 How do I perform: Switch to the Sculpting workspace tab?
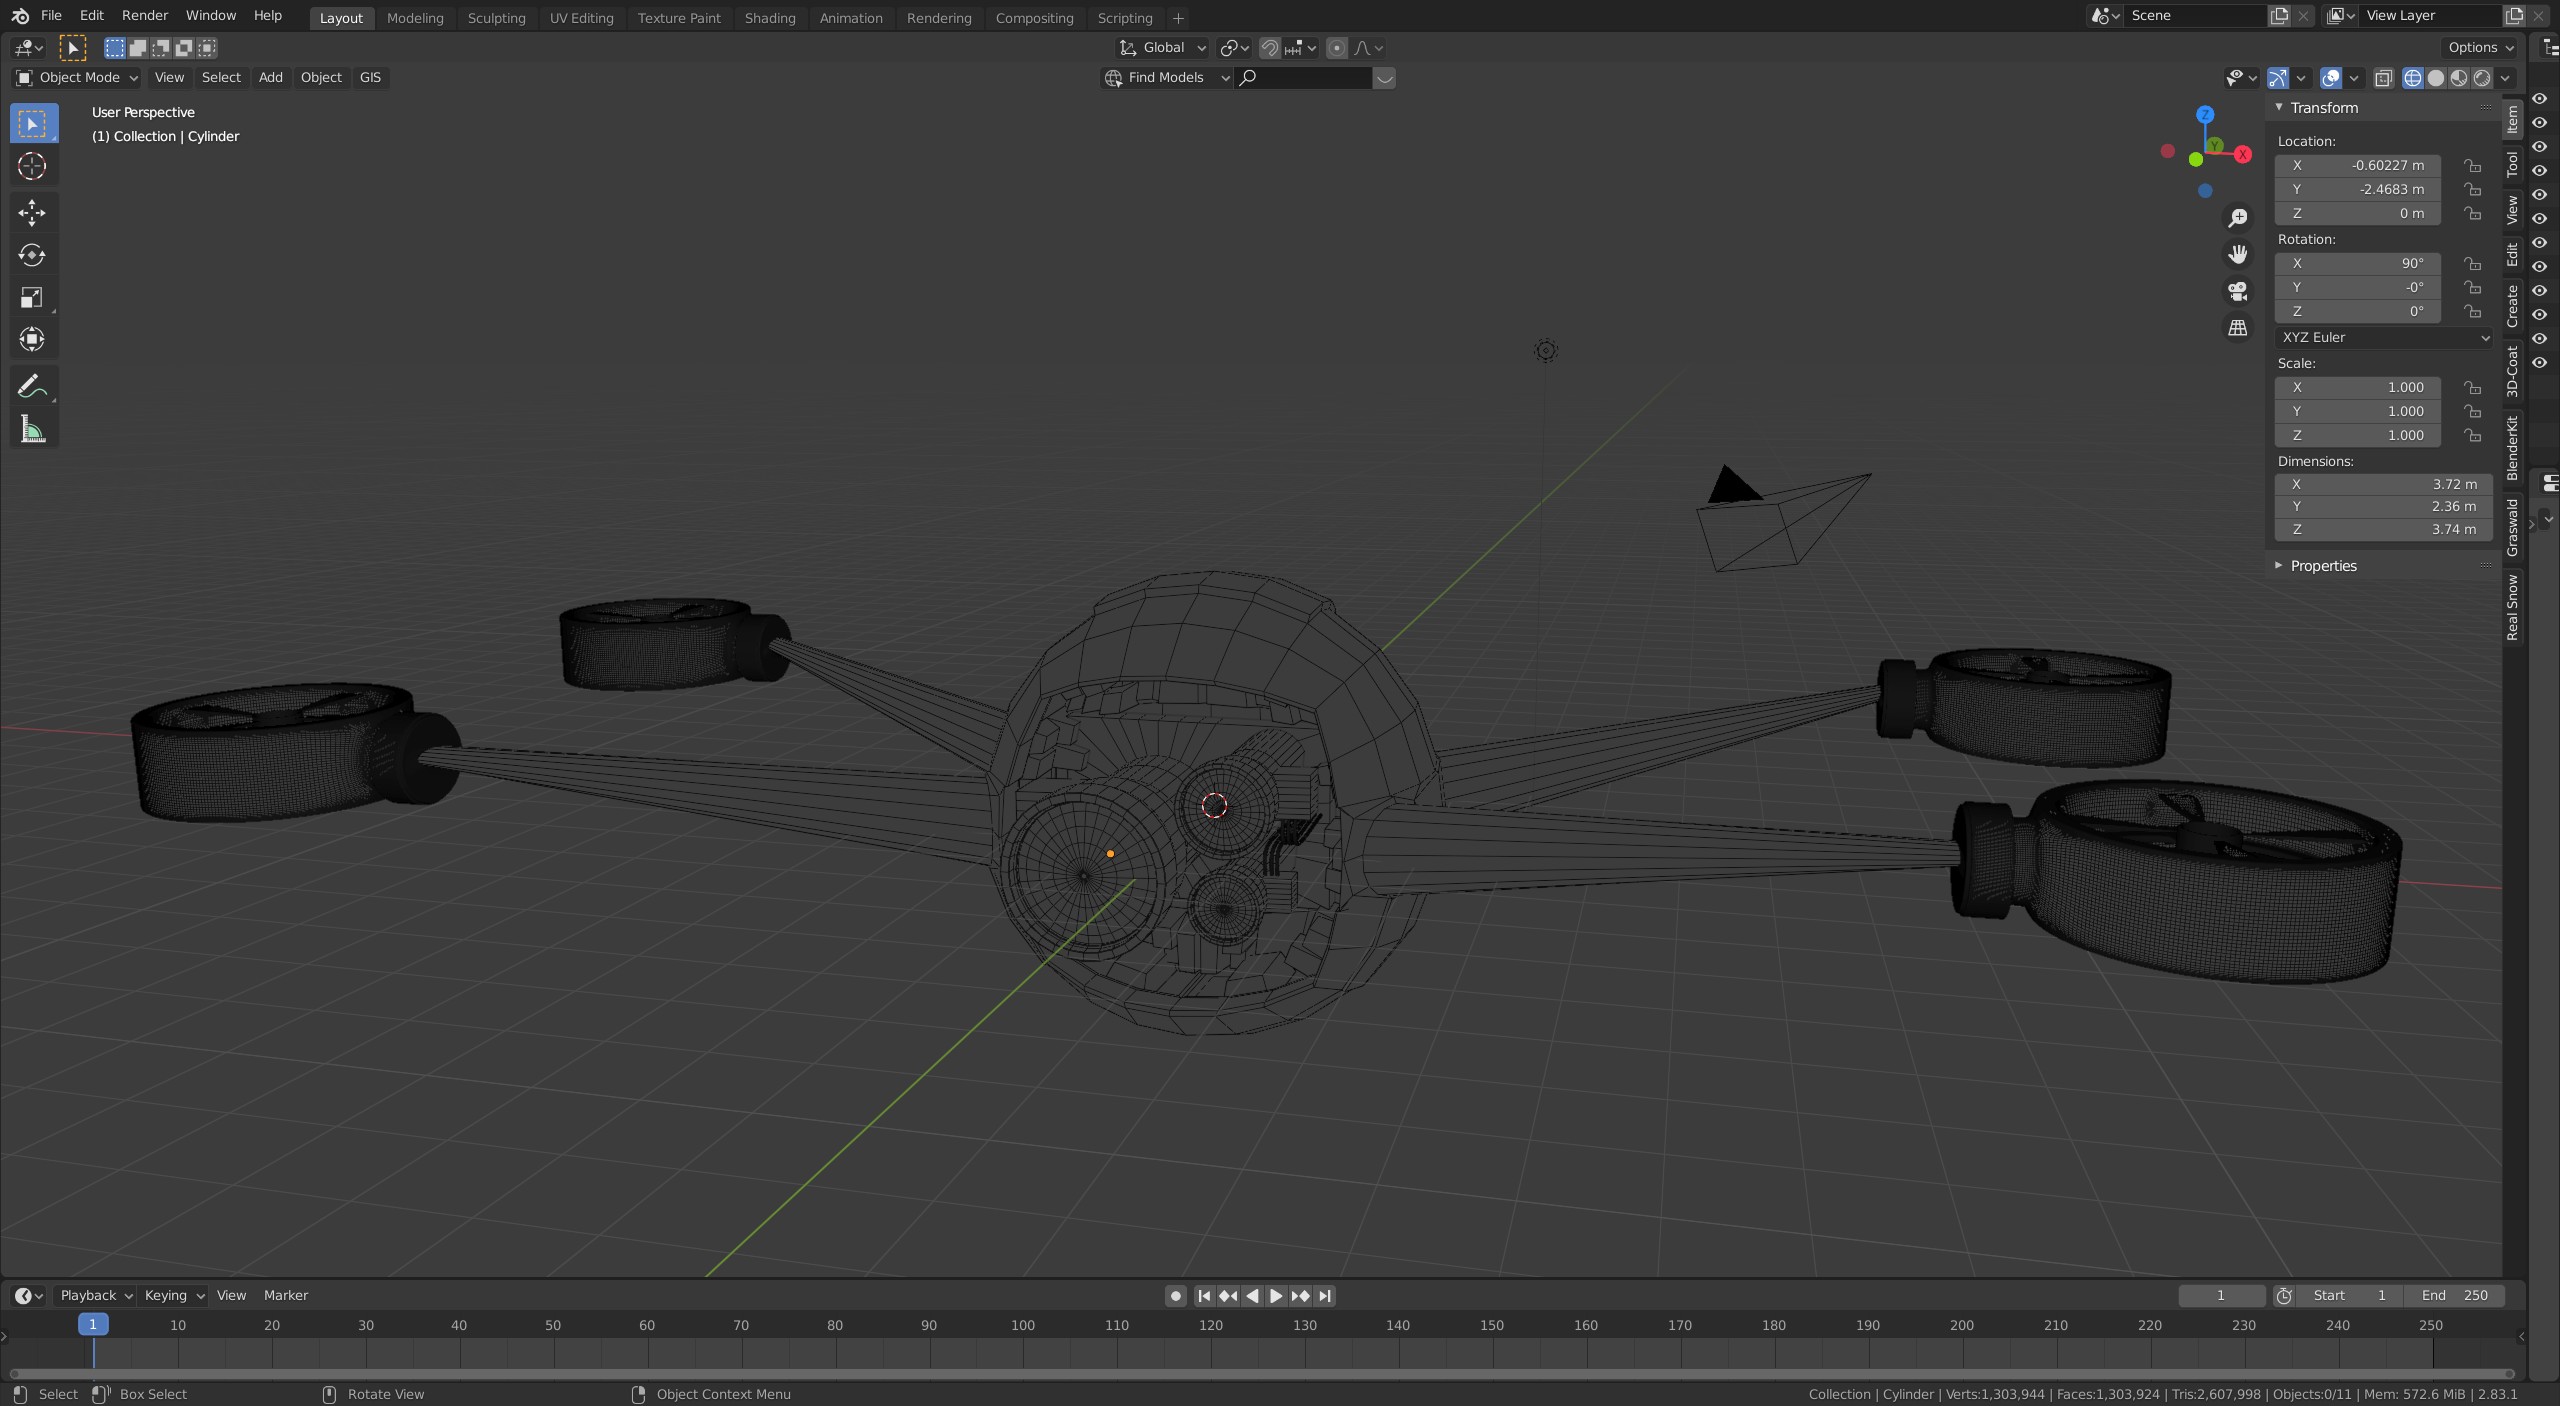(496, 18)
